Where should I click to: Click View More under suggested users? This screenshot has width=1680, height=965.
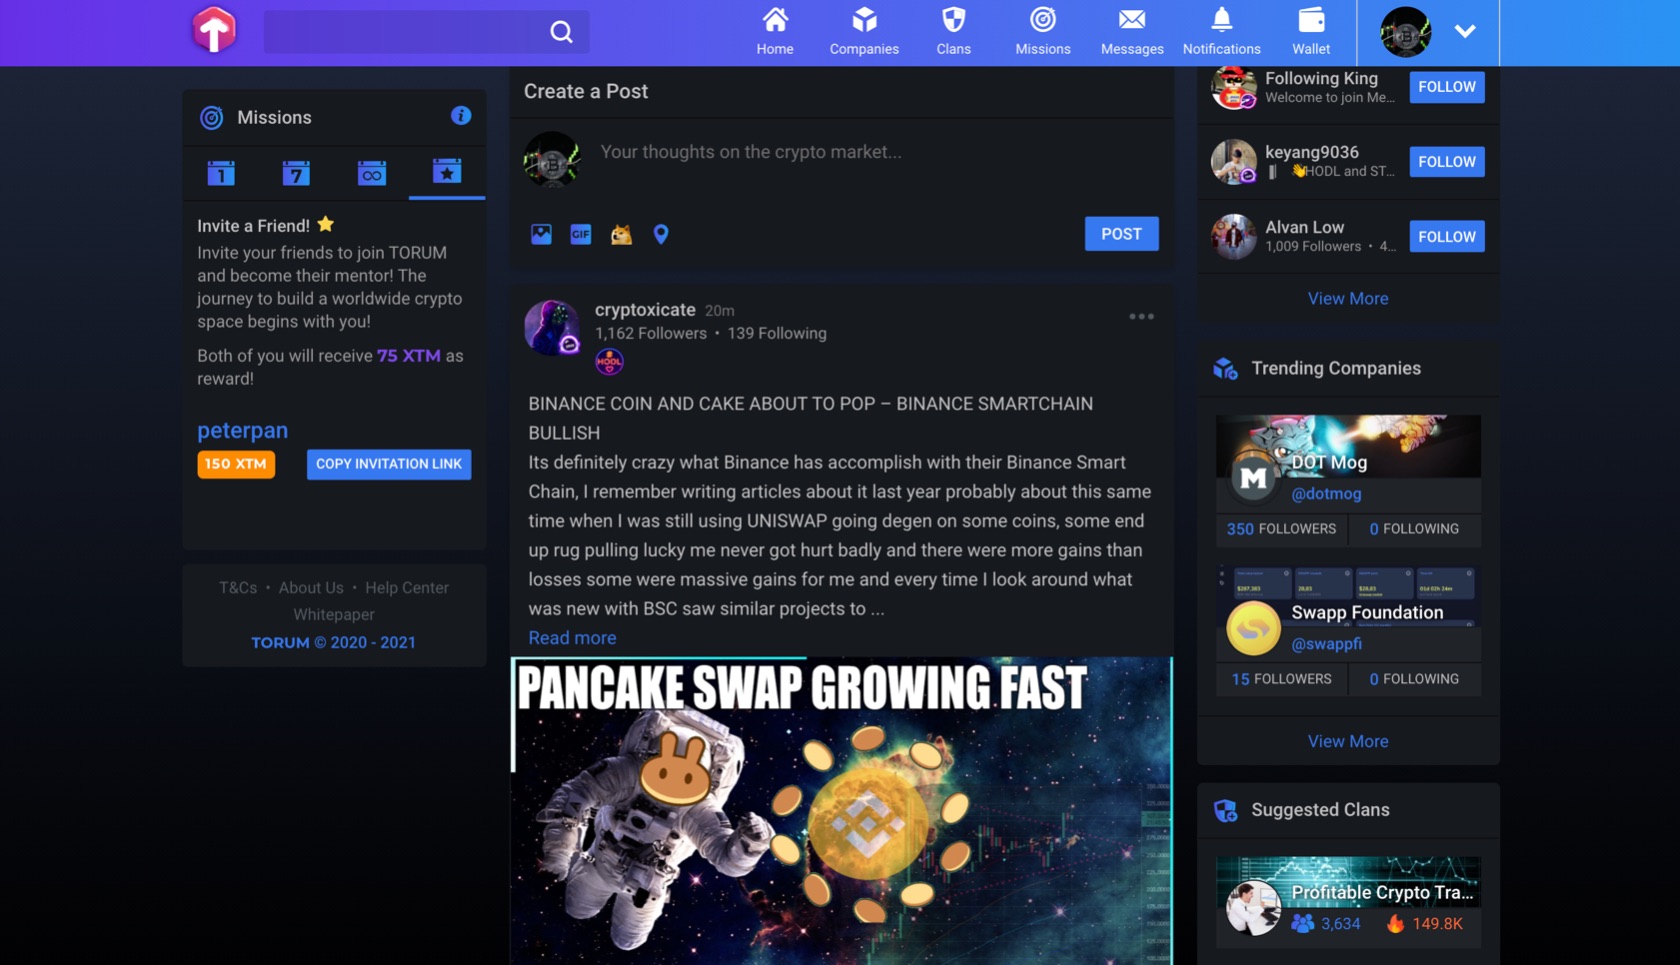pyautogui.click(x=1347, y=298)
